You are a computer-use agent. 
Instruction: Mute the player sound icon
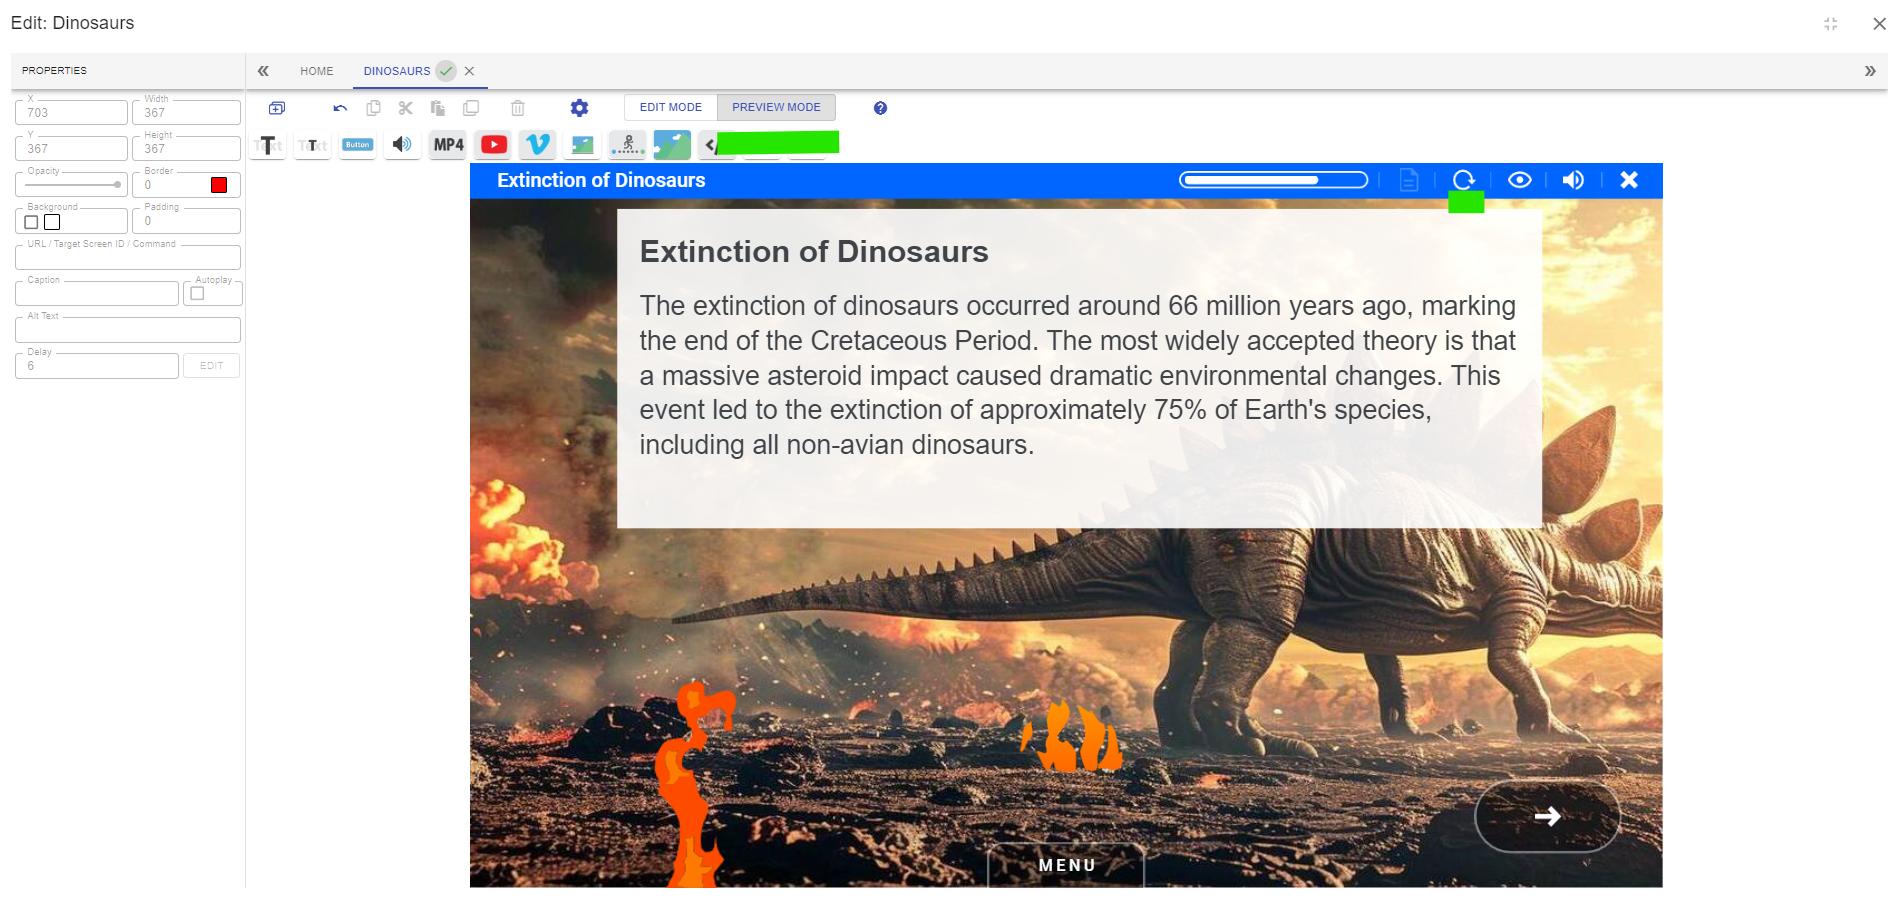[x=1573, y=180]
